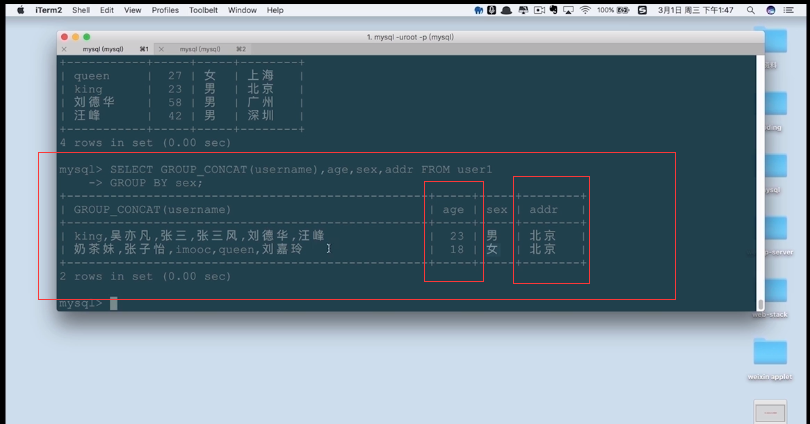Click the terminal window scrollbar
The width and height of the screenshot is (810, 424).
click(760, 305)
